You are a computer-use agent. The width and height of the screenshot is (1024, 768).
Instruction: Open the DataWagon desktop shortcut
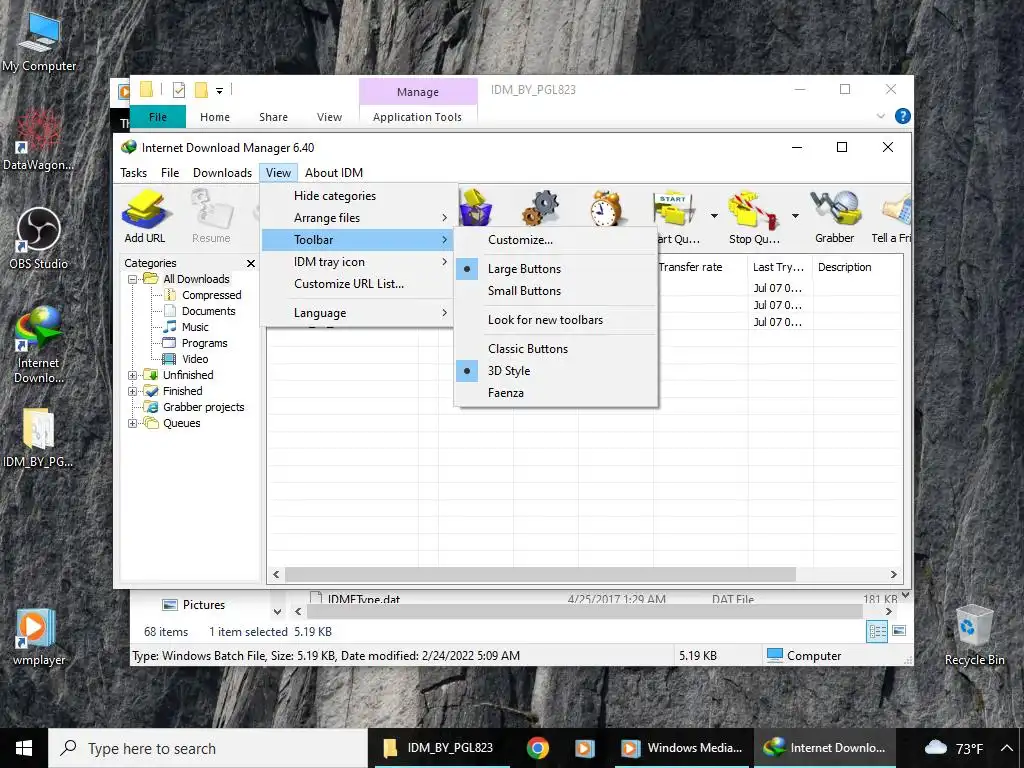pos(39,140)
